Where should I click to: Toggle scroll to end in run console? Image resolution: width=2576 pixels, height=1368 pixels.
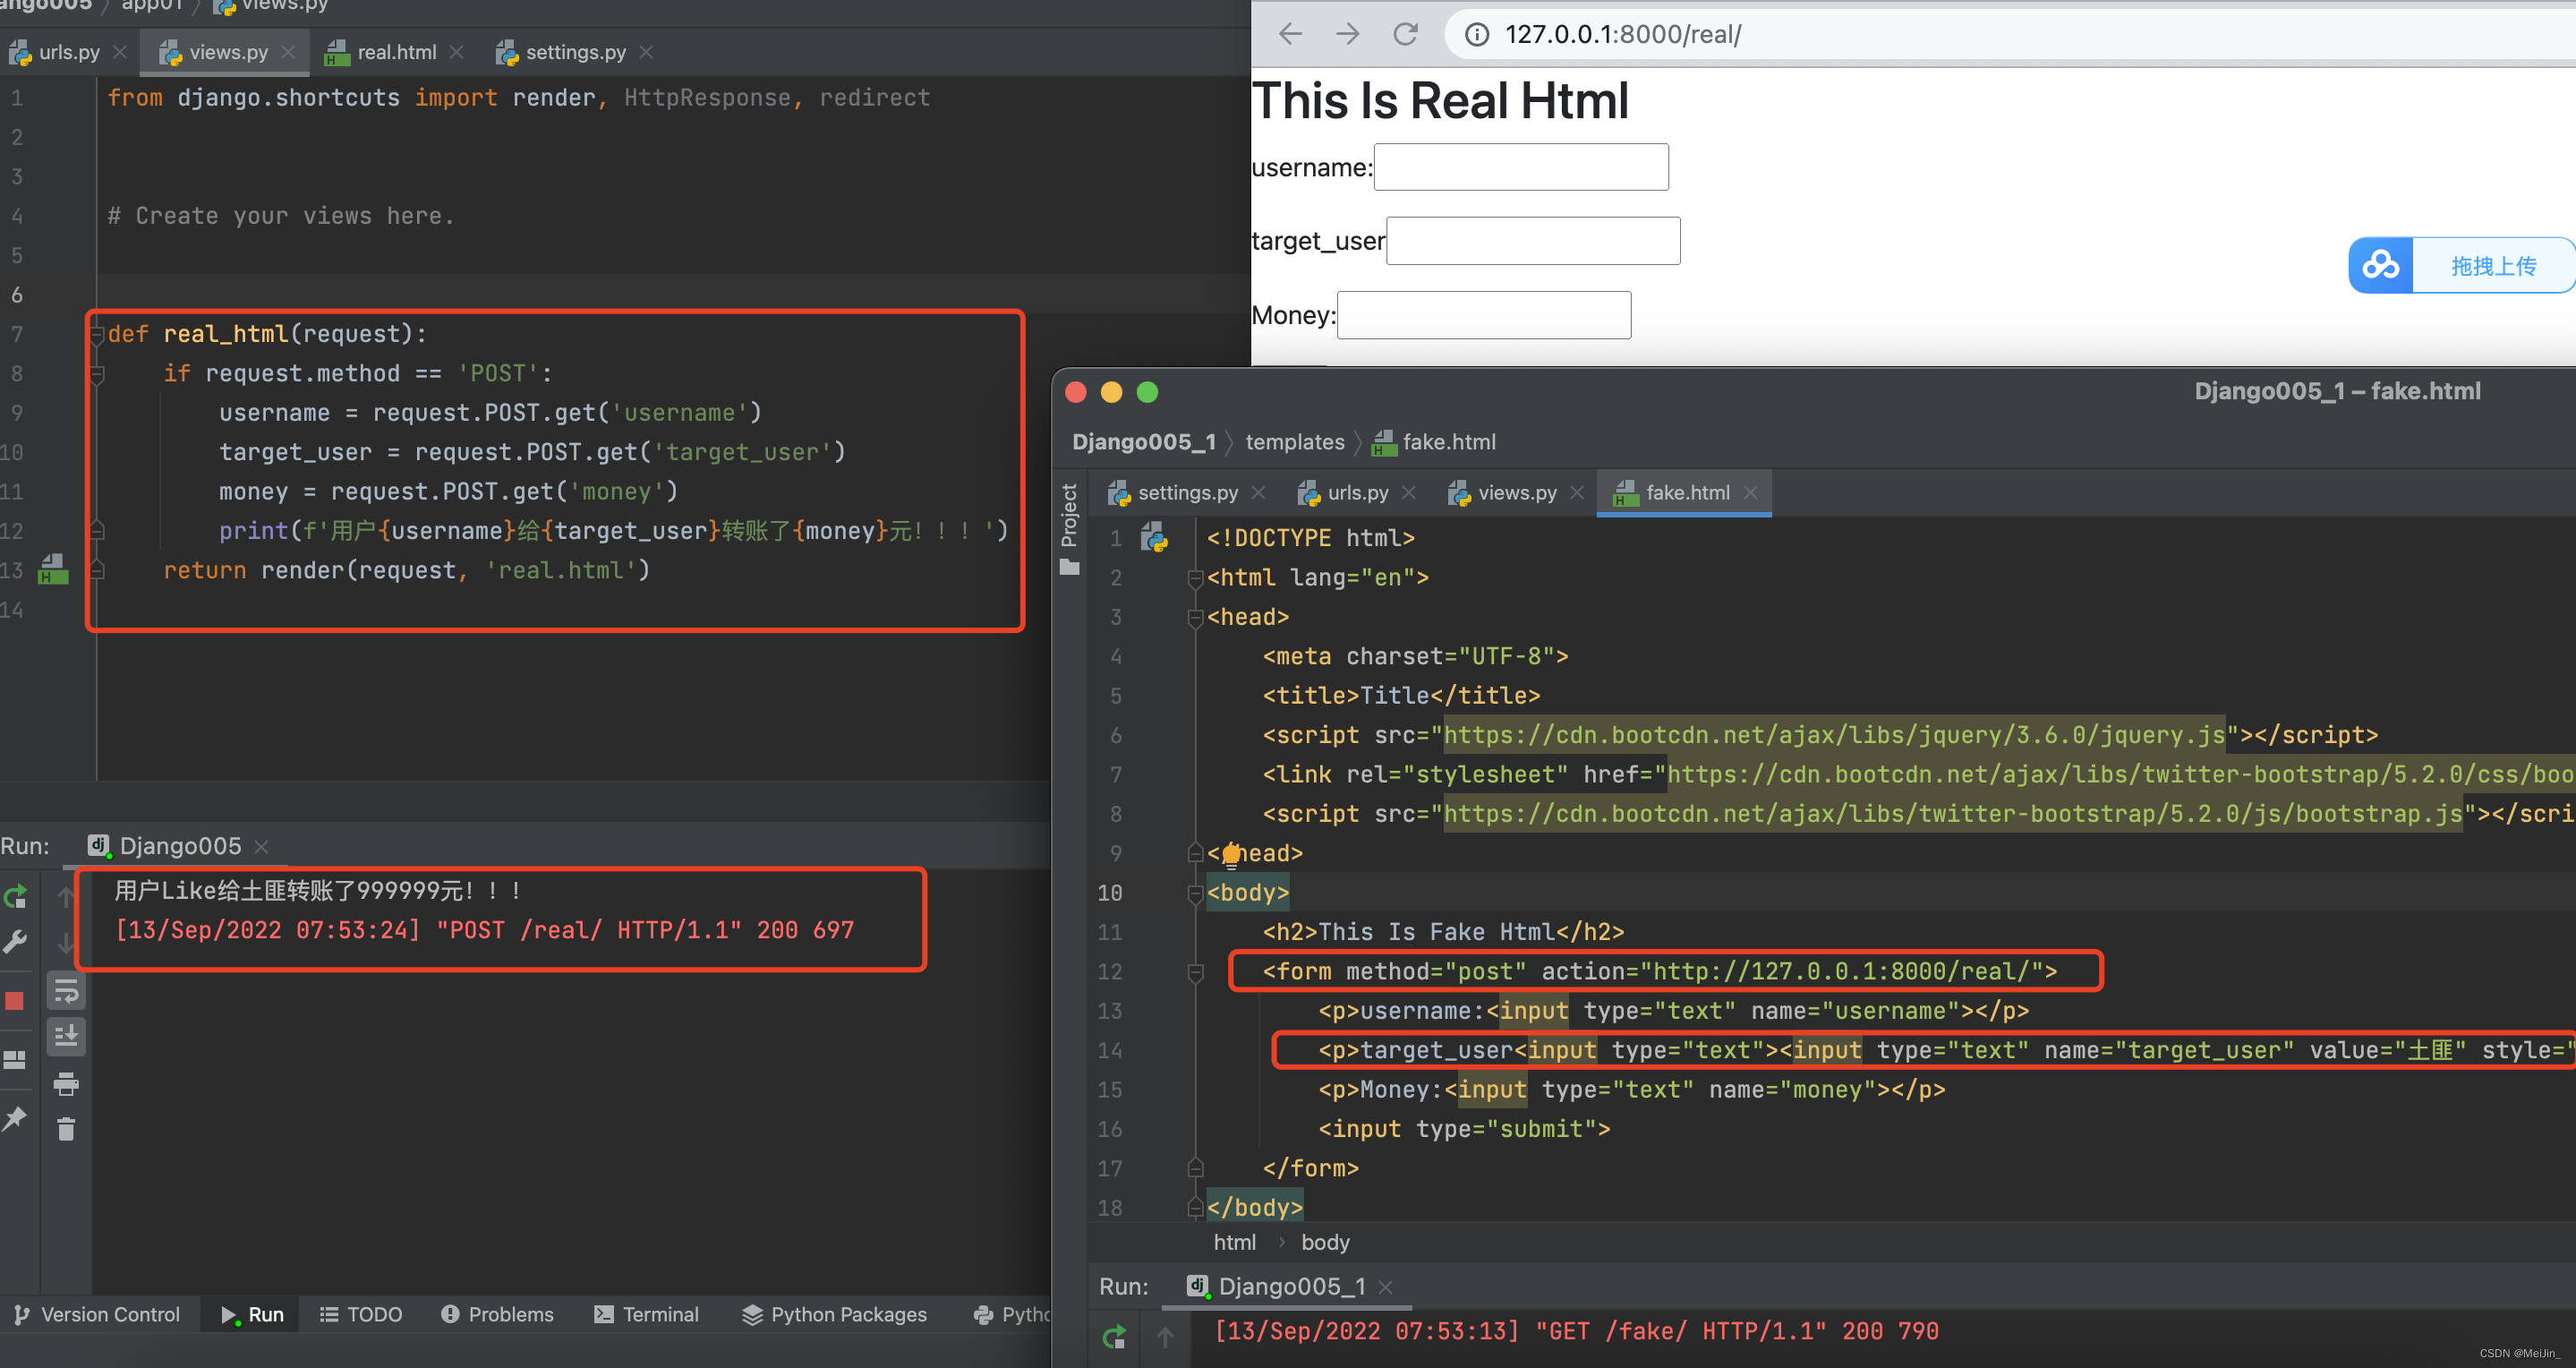66,1036
